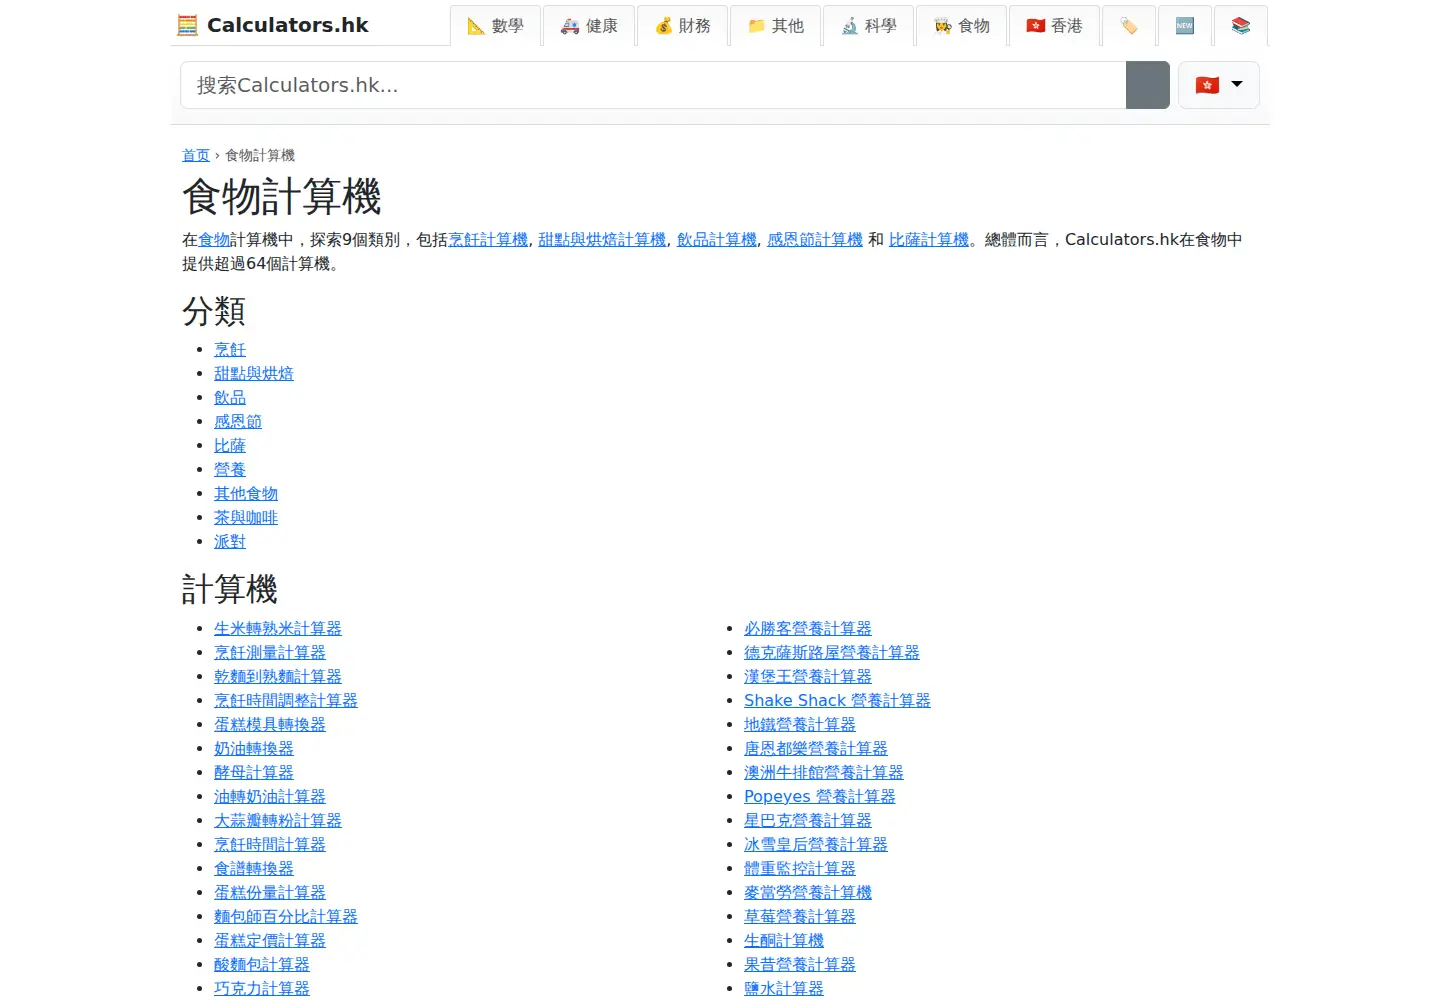Open the 星巴克營養計算器 calculator
Viewport: 1440px width, 1000px height.
coord(808,821)
